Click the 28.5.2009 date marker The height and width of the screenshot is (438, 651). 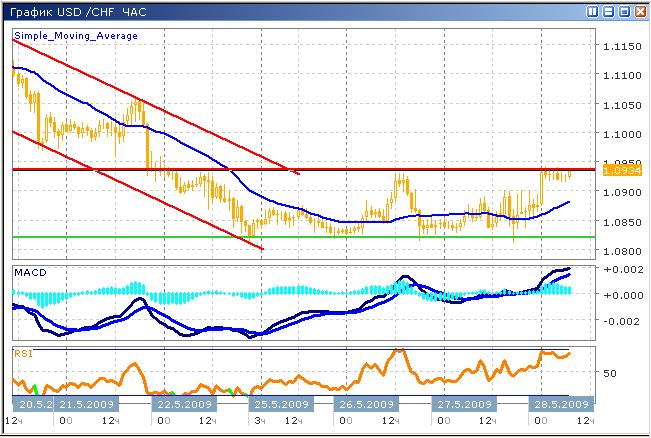tap(560, 404)
